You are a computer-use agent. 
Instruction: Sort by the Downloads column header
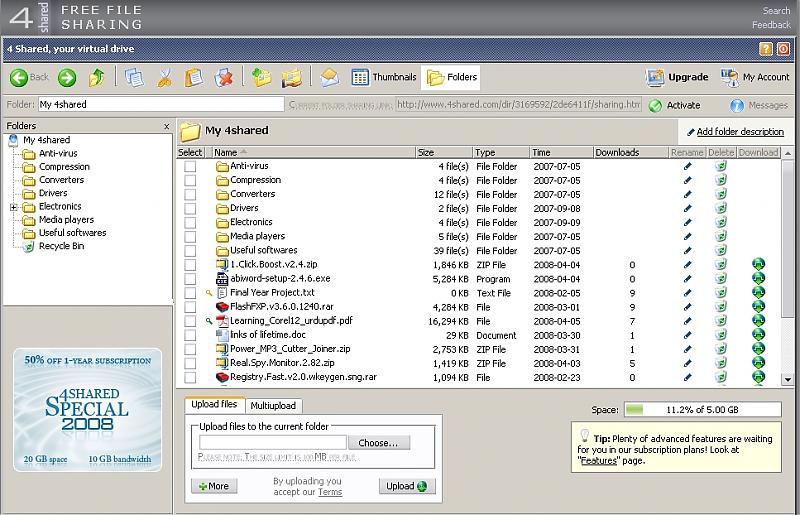tap(631, 152)
